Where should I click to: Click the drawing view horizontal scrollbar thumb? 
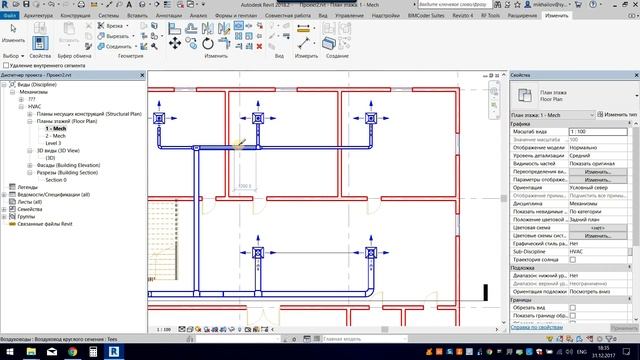tap(385, 329)
